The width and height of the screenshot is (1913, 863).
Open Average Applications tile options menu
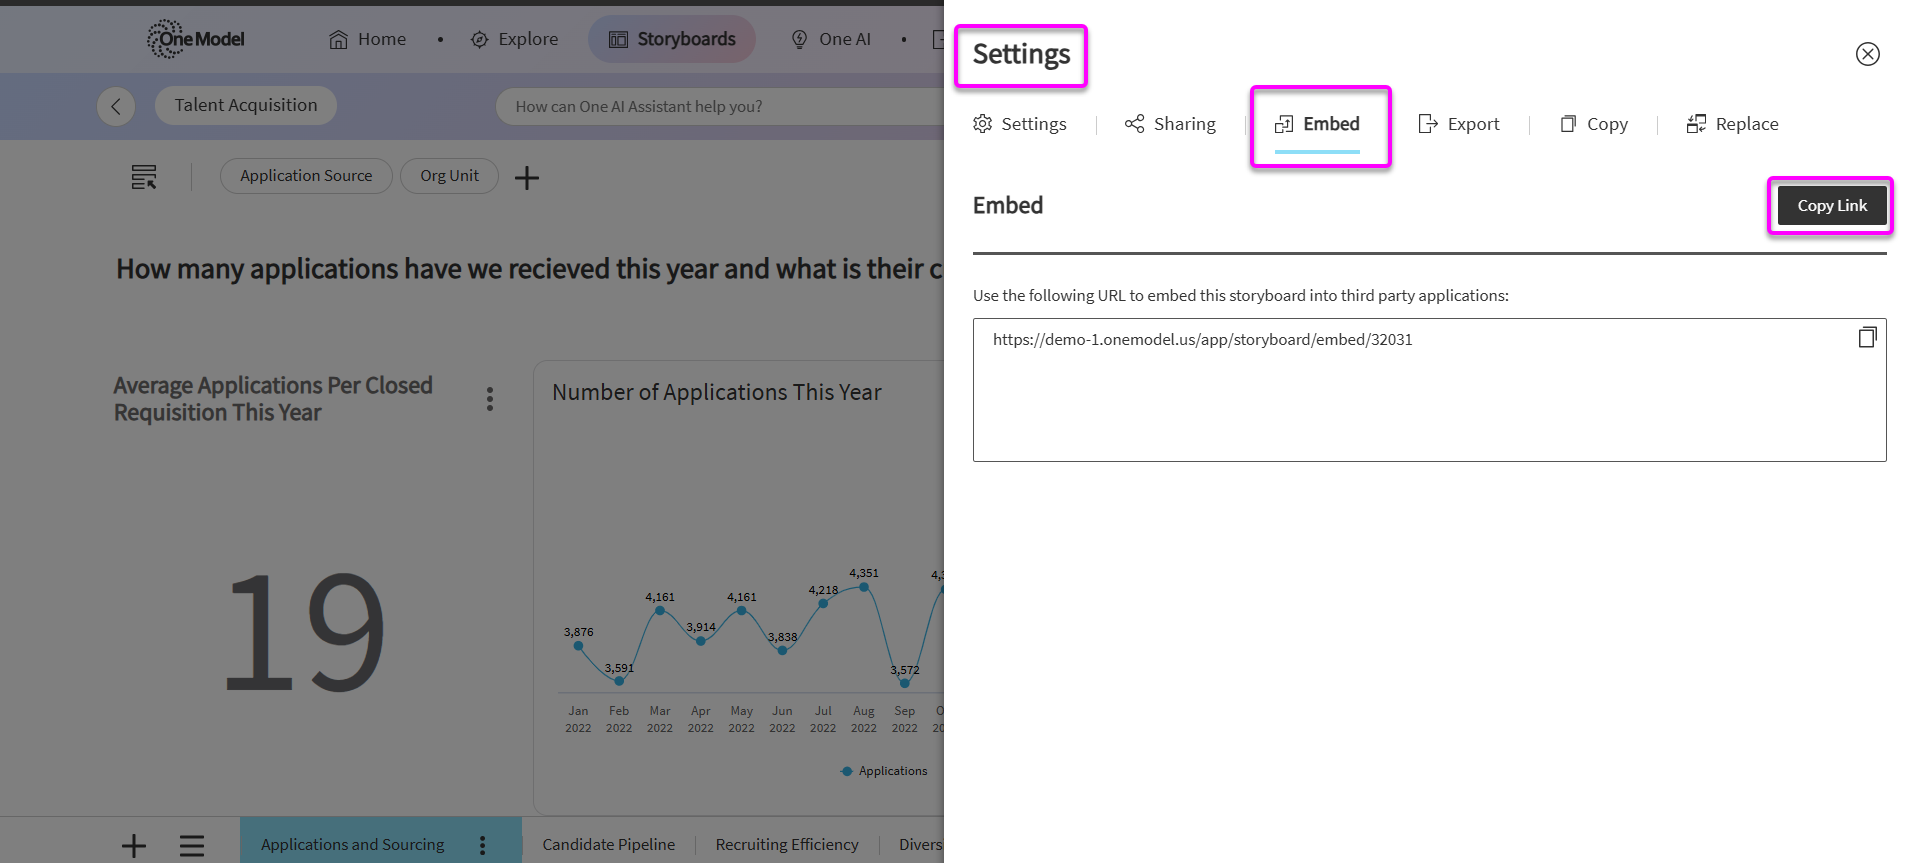490,399
